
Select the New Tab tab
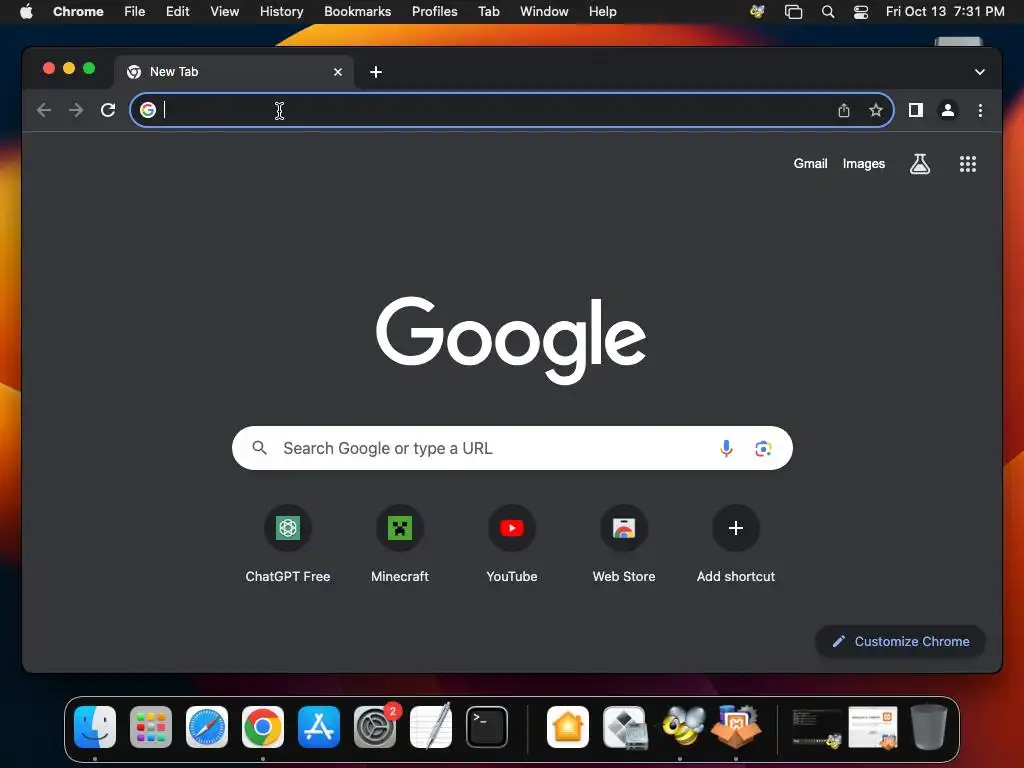click(x=234, y=72)
